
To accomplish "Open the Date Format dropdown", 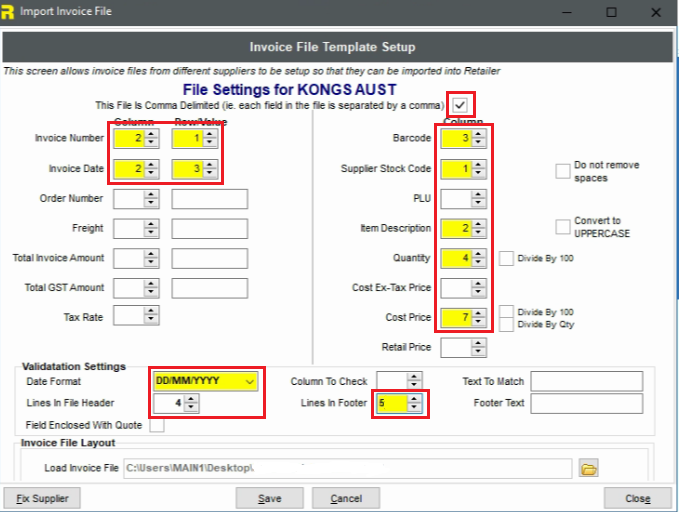I will (250, 381).
